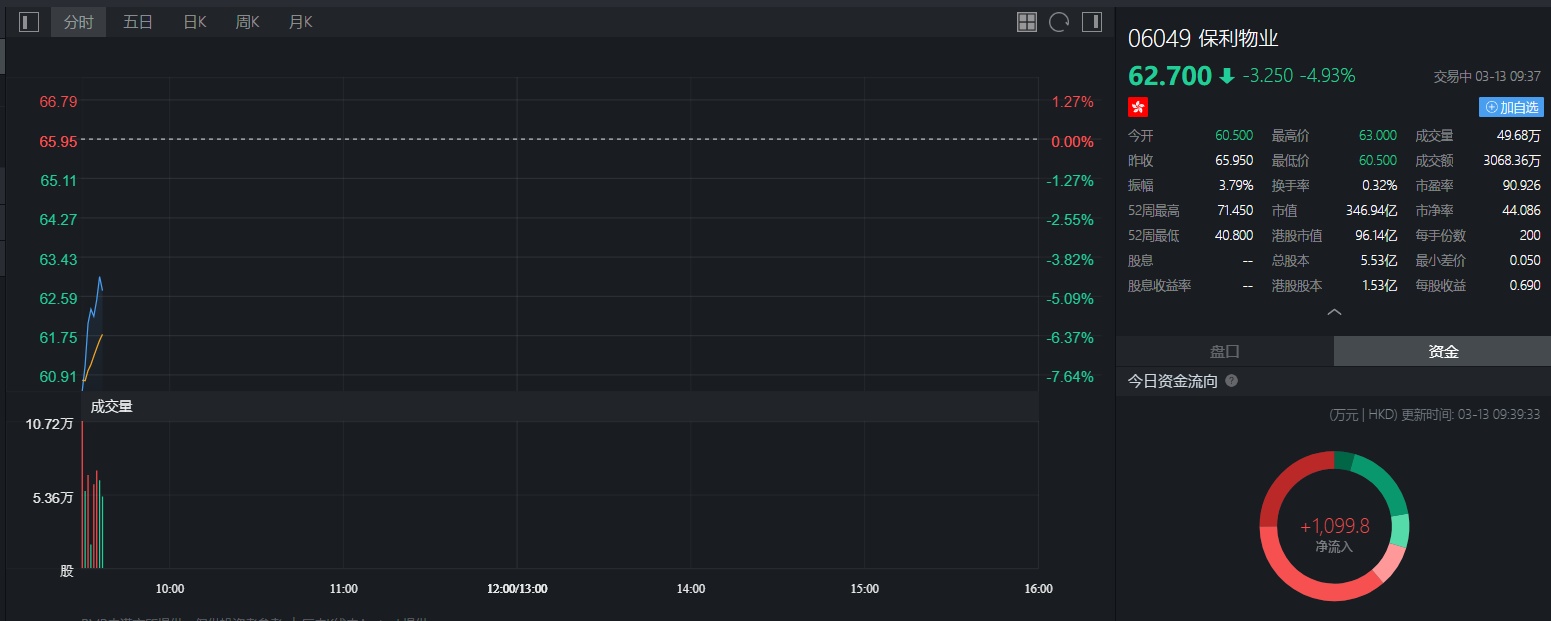Click the 今日资金流向 heading
This screenshot has height=621, width=1551.
(x=1173, y=381)
